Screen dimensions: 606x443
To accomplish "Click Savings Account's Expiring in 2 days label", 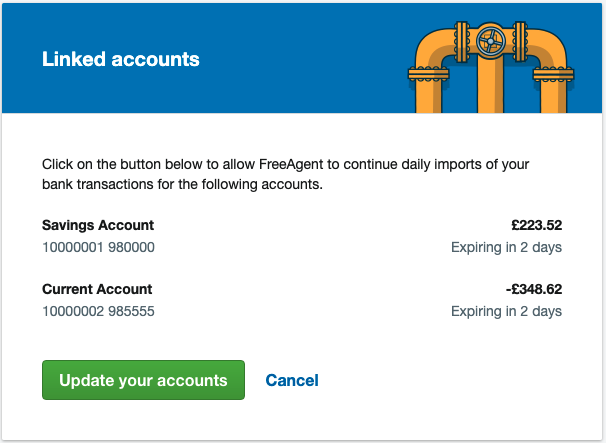I will (506, 247).
